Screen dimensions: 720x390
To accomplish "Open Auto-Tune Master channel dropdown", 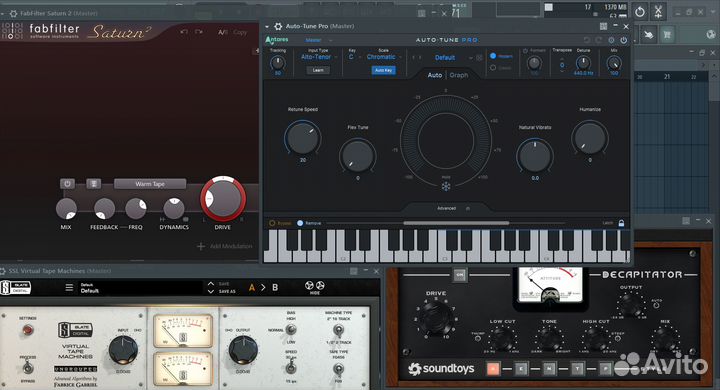I will coord(318,40).
